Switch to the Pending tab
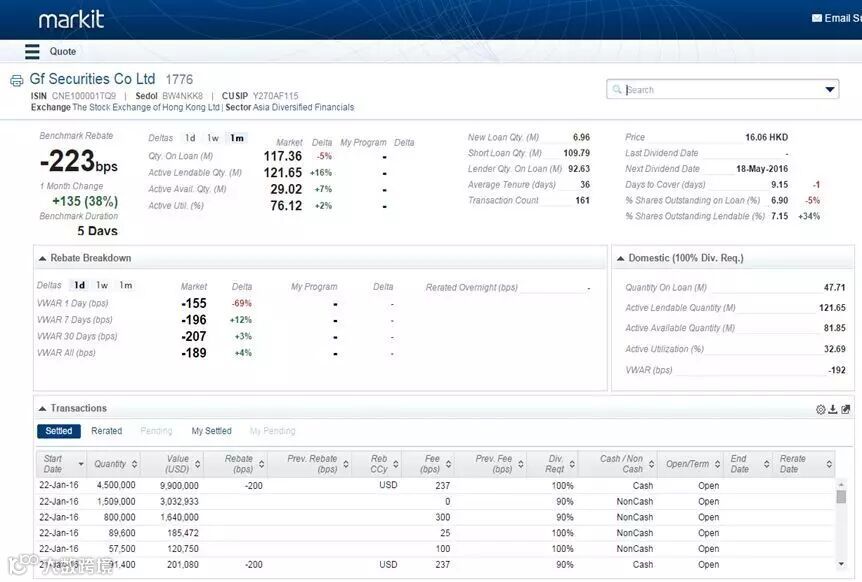The width and height of the screenshot is (862, 582). click(x=156, y=431)
